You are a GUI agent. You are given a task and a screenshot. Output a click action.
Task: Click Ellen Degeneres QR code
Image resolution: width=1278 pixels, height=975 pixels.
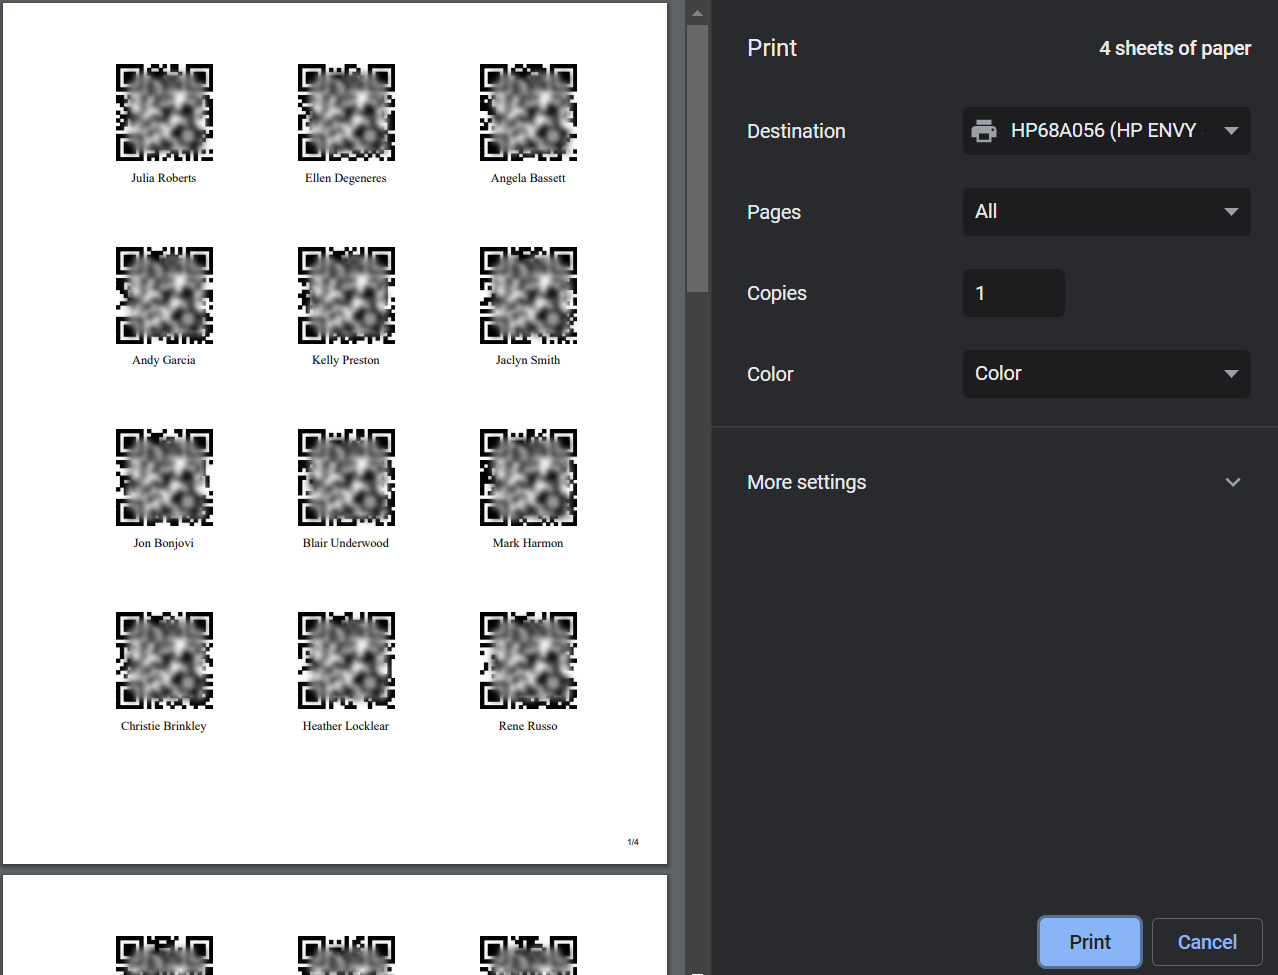click(x=346, y=113)
